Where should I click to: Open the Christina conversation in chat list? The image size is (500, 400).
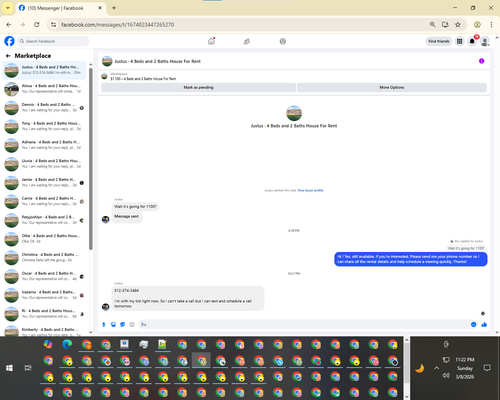pyautogui.click(x=44, y=257)
